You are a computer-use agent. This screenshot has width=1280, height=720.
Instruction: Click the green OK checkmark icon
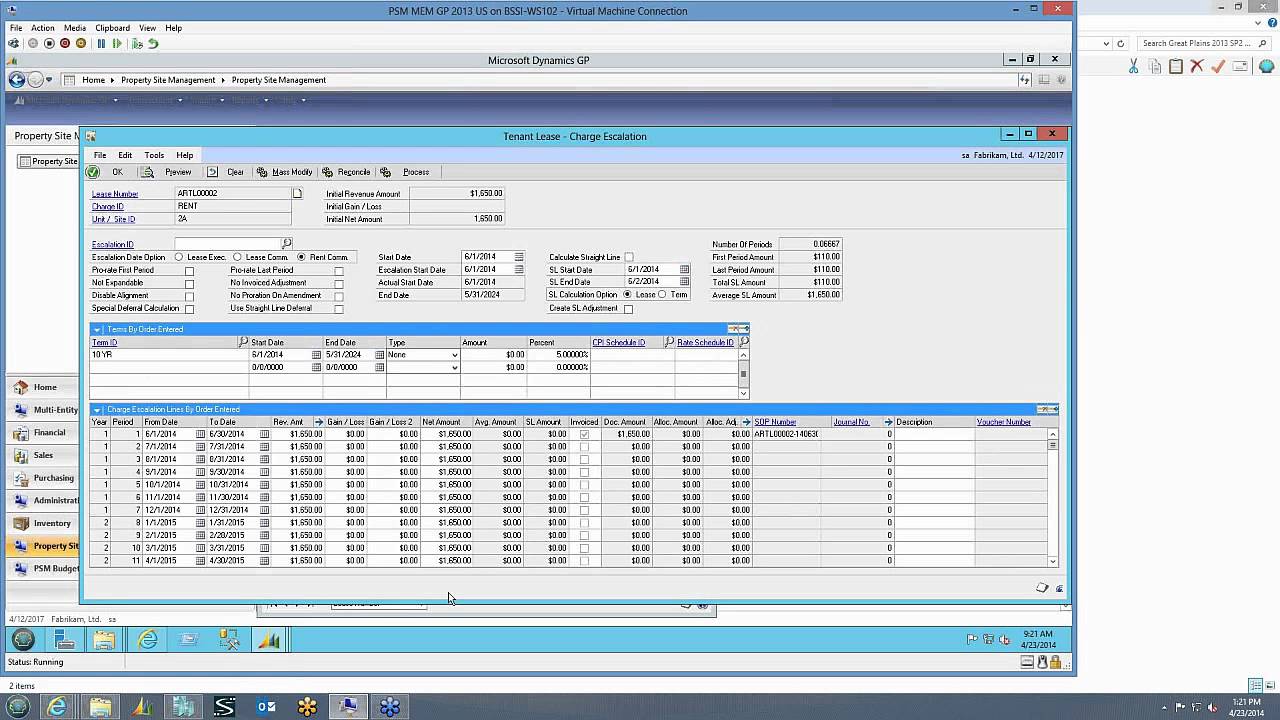93,172
